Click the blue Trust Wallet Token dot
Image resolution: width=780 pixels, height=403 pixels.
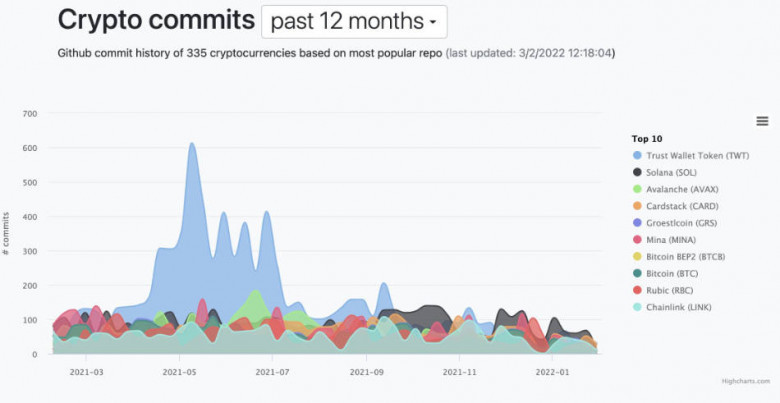(x=637, y=155)
